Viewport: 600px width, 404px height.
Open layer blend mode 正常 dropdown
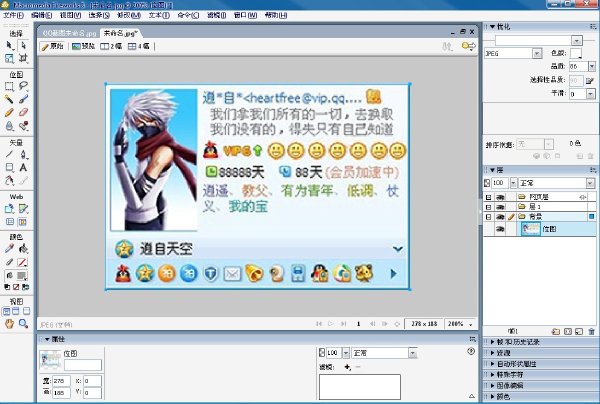[x=590, y=183]
